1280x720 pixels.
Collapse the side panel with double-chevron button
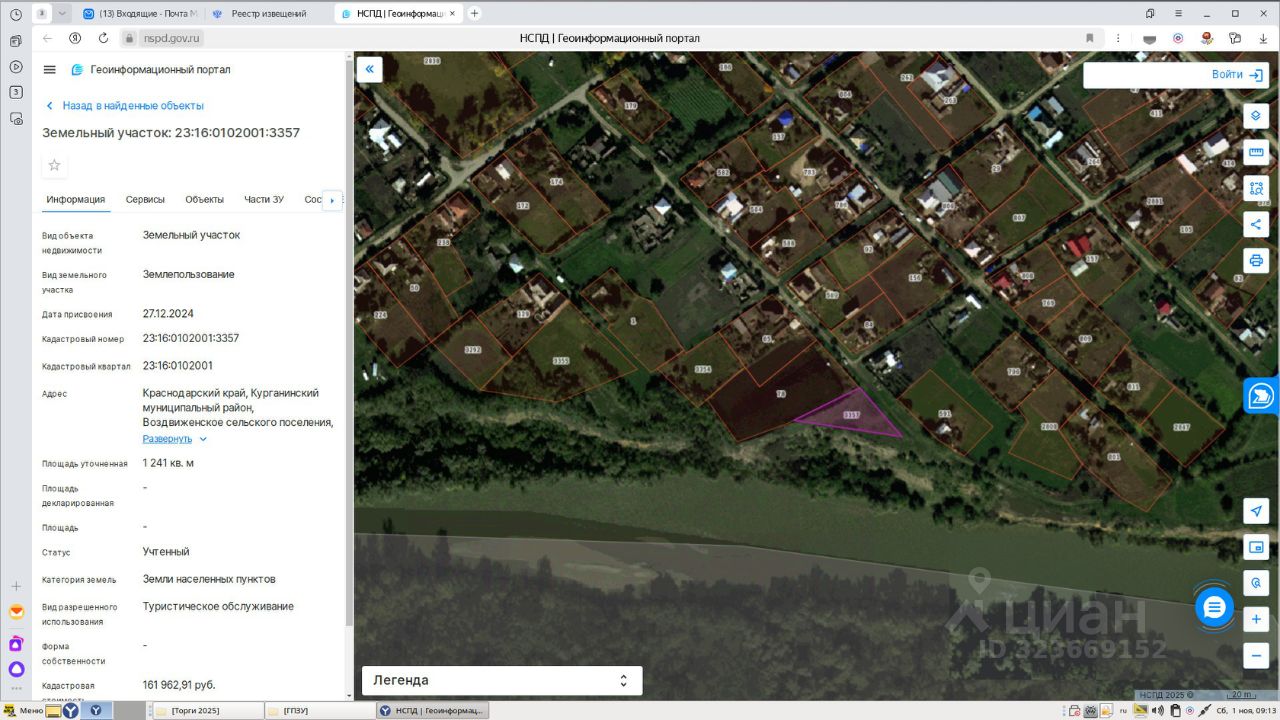(370, 69)
